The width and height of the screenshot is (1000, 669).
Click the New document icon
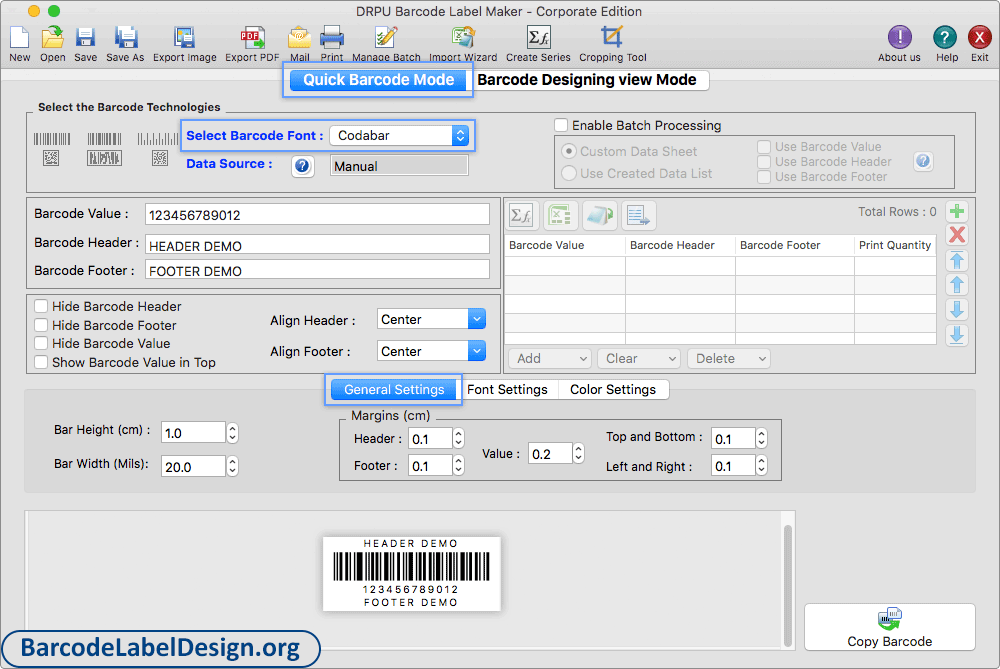click(19, 38)
